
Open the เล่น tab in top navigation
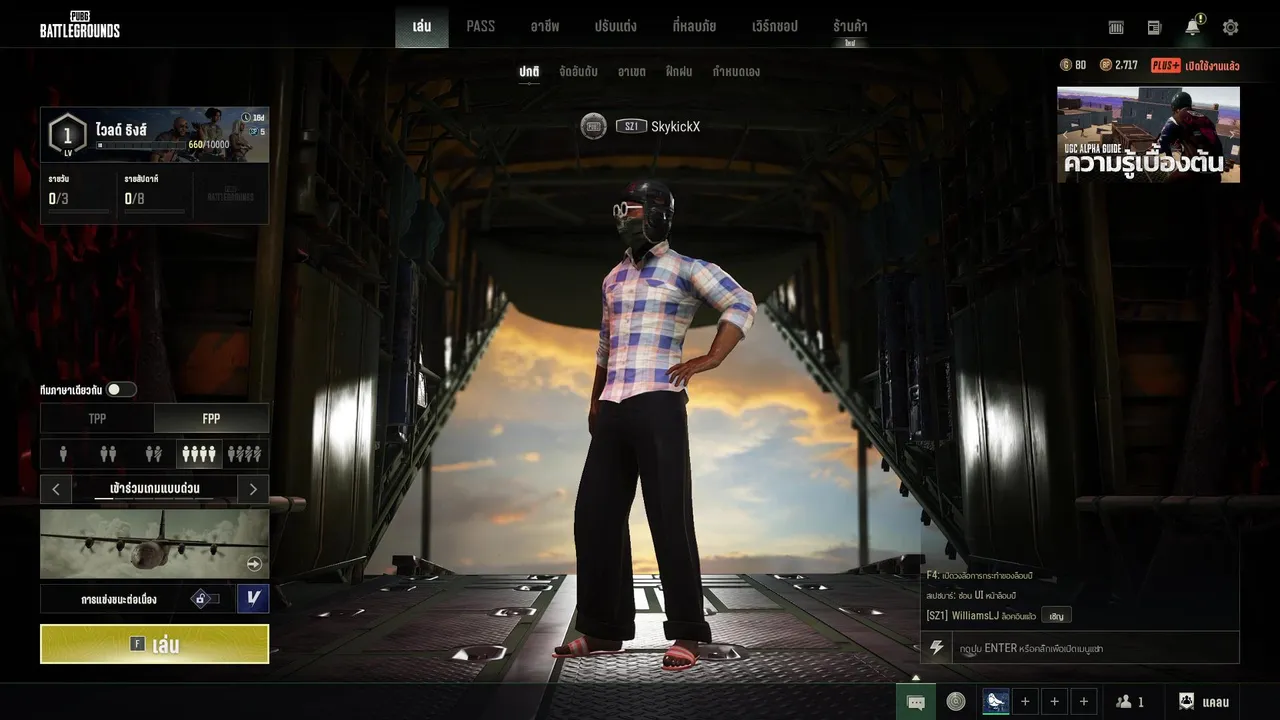pyautogui.click(x=422, y=26)
